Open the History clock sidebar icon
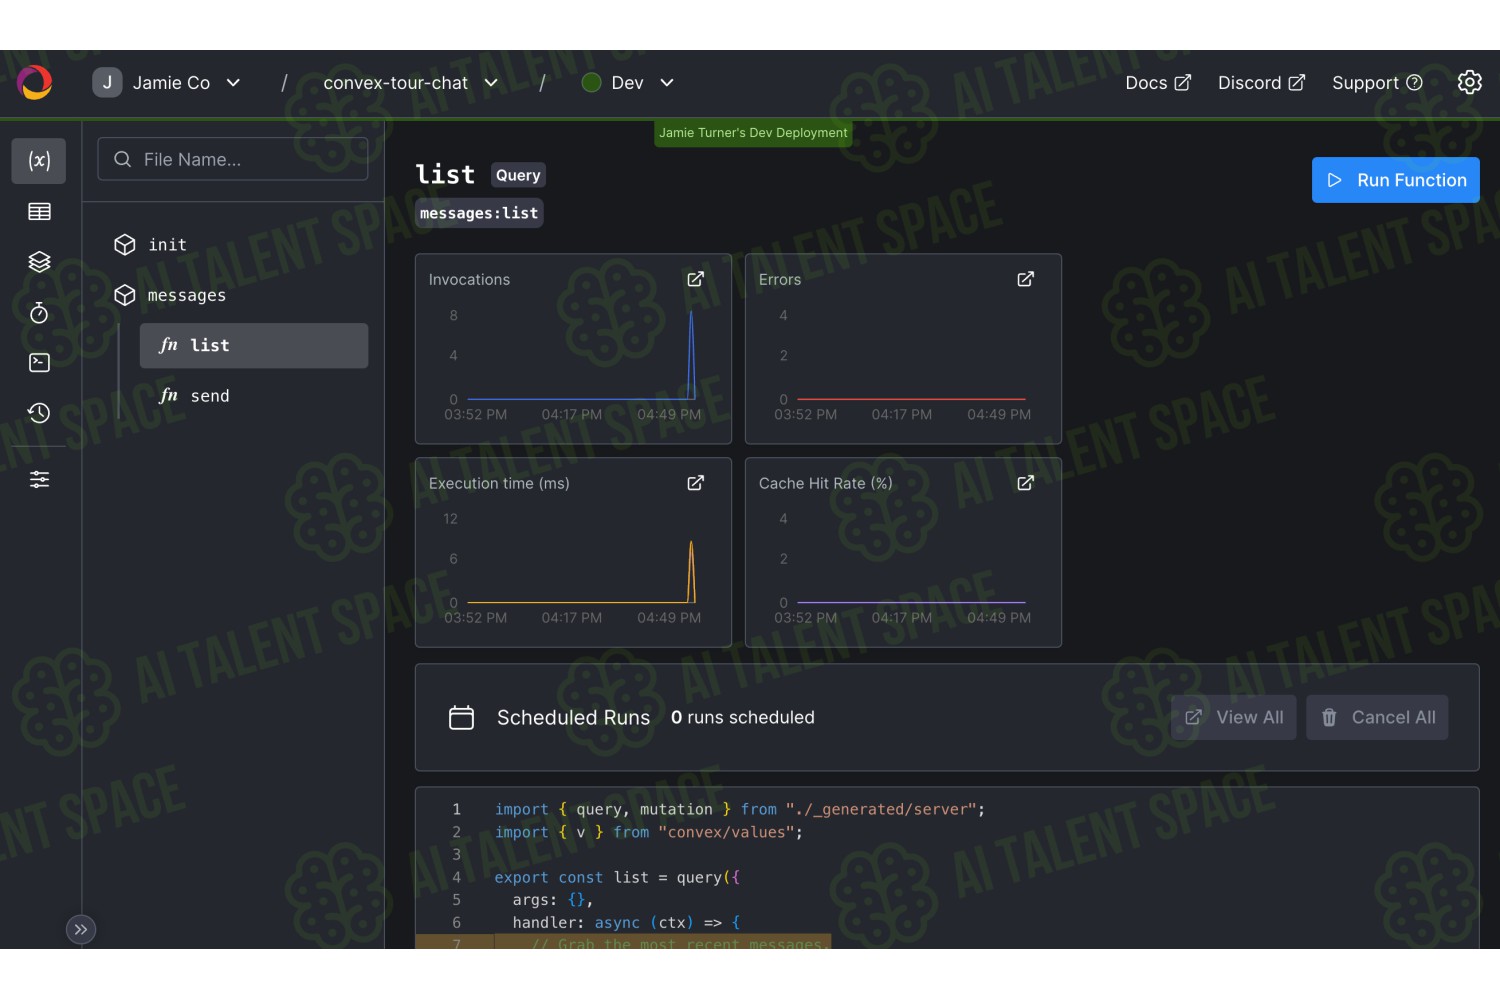1500x1000 pixels. [x=39, y=413]
